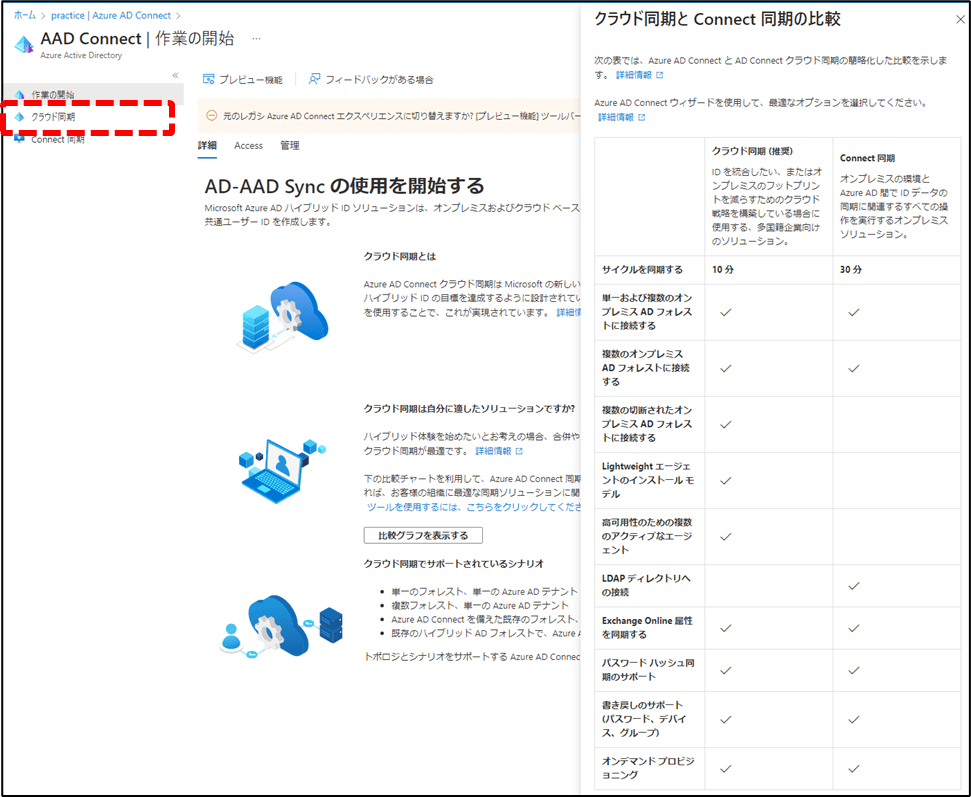The image size is (971, 797).
Task: Click the cloud gear user illustration
Action: click(x=281, y=627)
